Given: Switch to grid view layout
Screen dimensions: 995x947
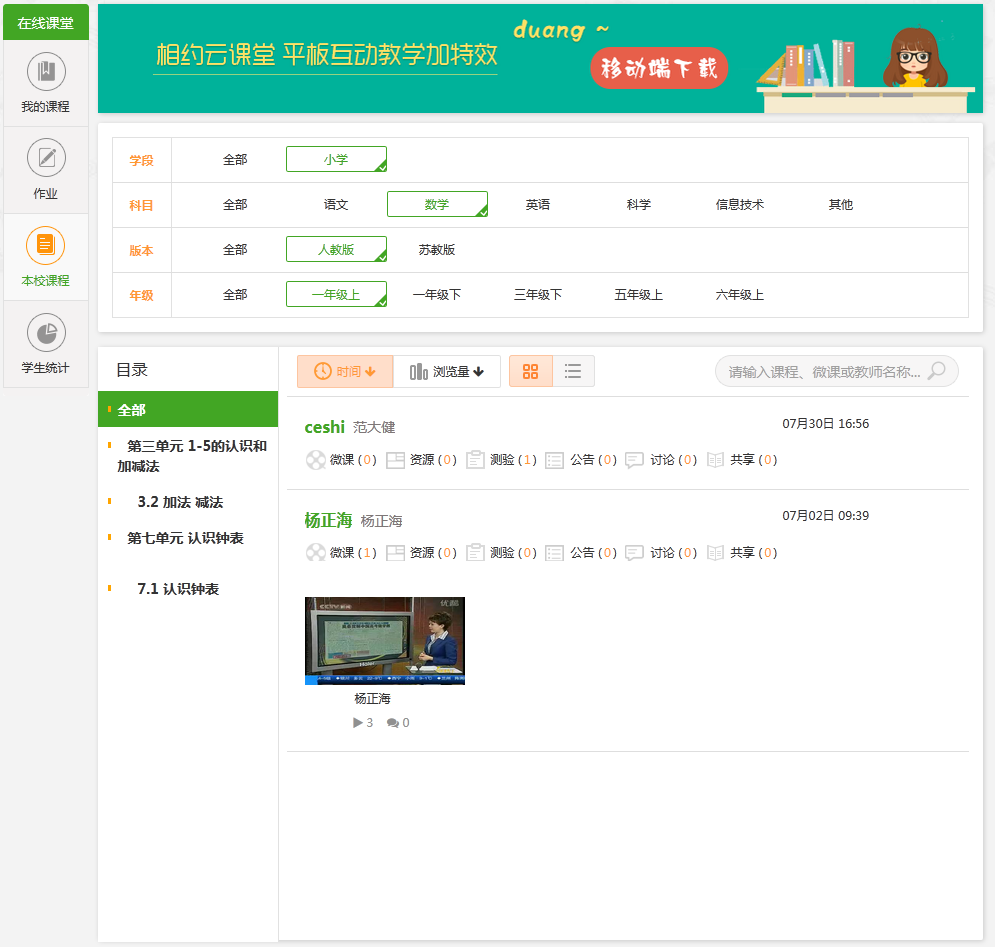Looking at the screenshot, I should (x=530, y=371).
